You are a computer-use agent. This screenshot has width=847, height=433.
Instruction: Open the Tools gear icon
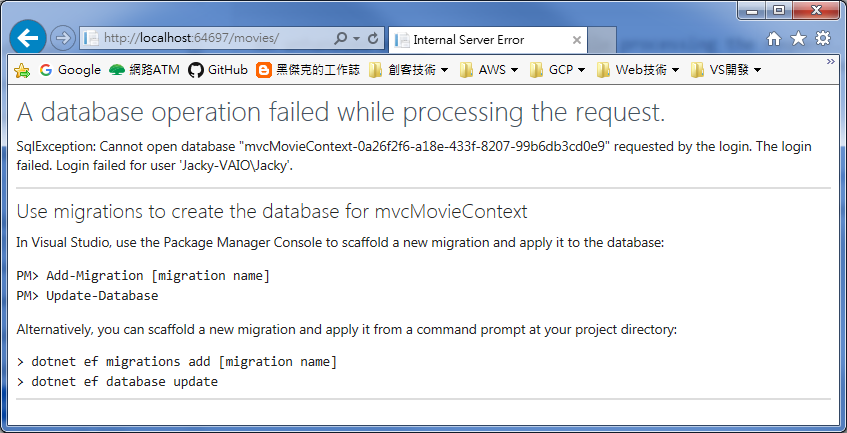[x=822, y=38]
